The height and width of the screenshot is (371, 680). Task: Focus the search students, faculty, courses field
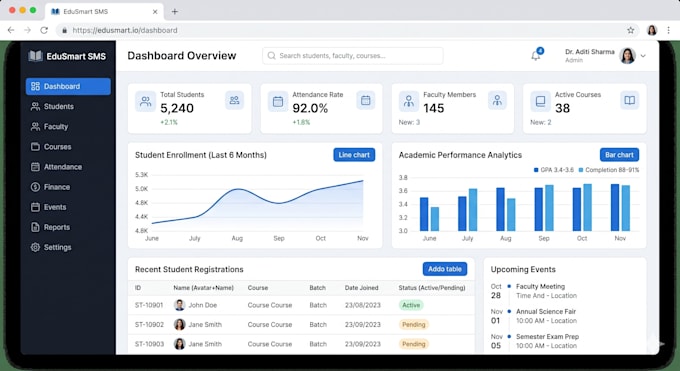click(x=353, y=56)
